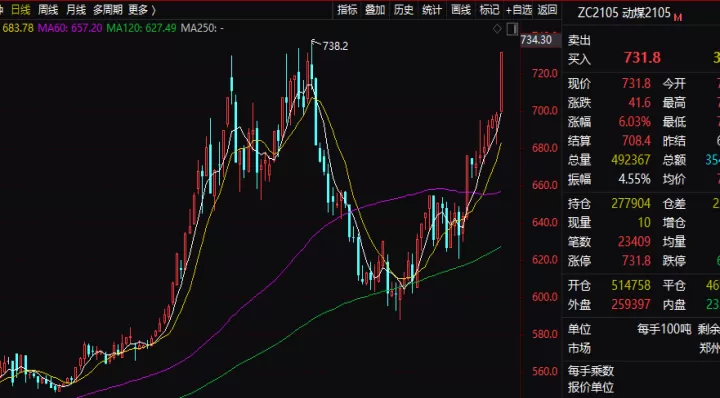This screenshot has height=398, width=720.
Task: Click the 600.0 price axis label
Action: click(x=546, y=297)
